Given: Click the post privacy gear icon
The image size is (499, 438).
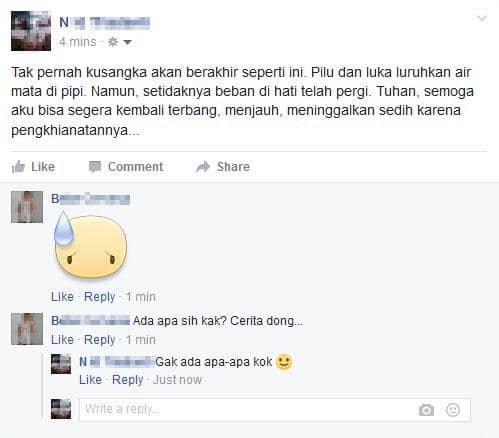Looking at the screenshot, I should 113,42.
